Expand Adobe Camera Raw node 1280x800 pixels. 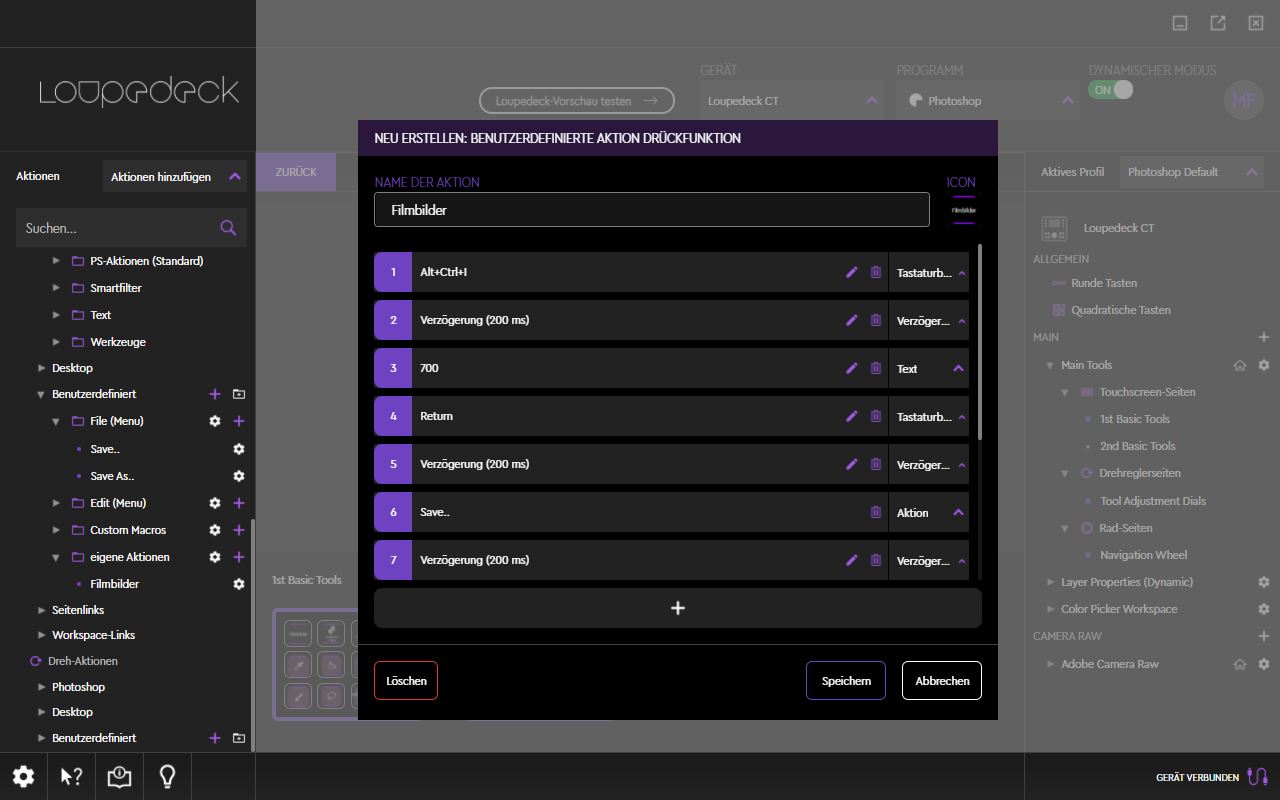pyautogui.click(x=1050, y=664)
